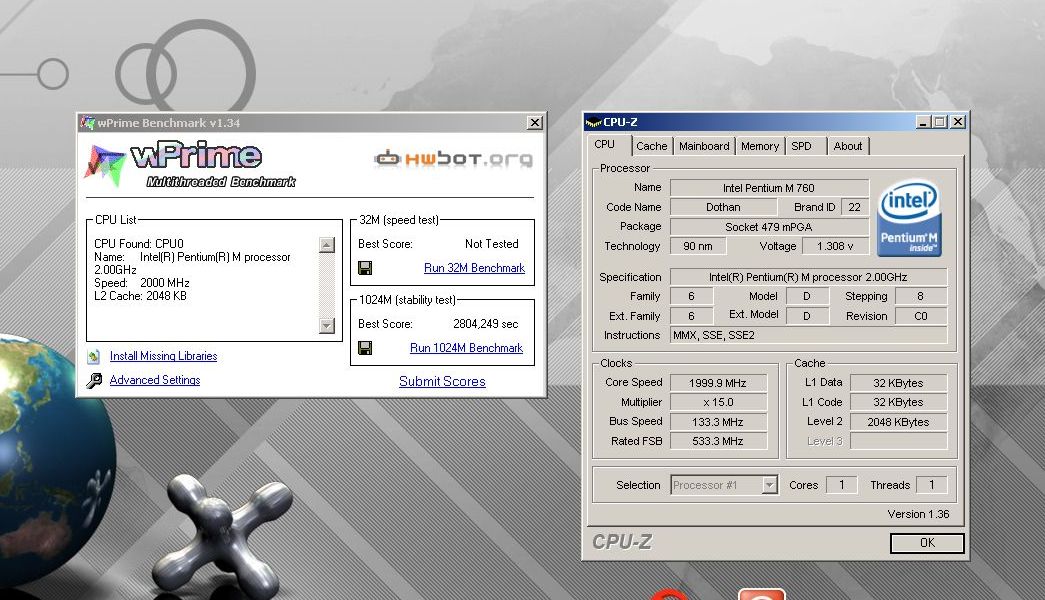
Task: Click the L1 Code value 32 KBytes
Action: 898,402
